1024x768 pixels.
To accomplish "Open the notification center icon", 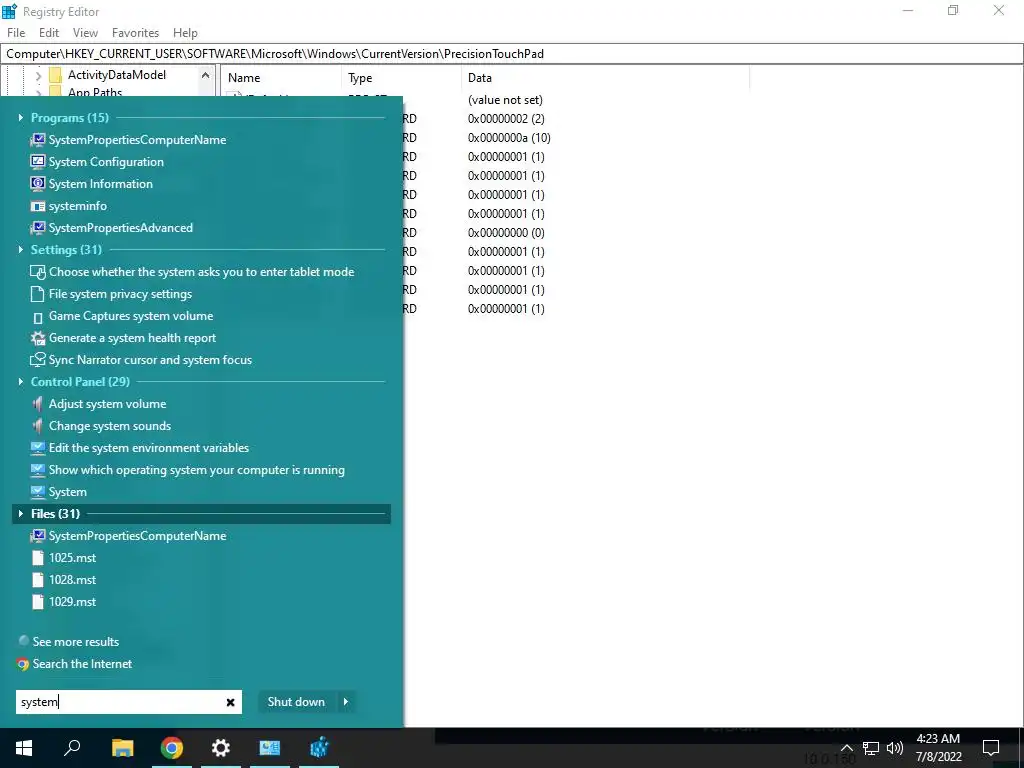I will point(991,748).
